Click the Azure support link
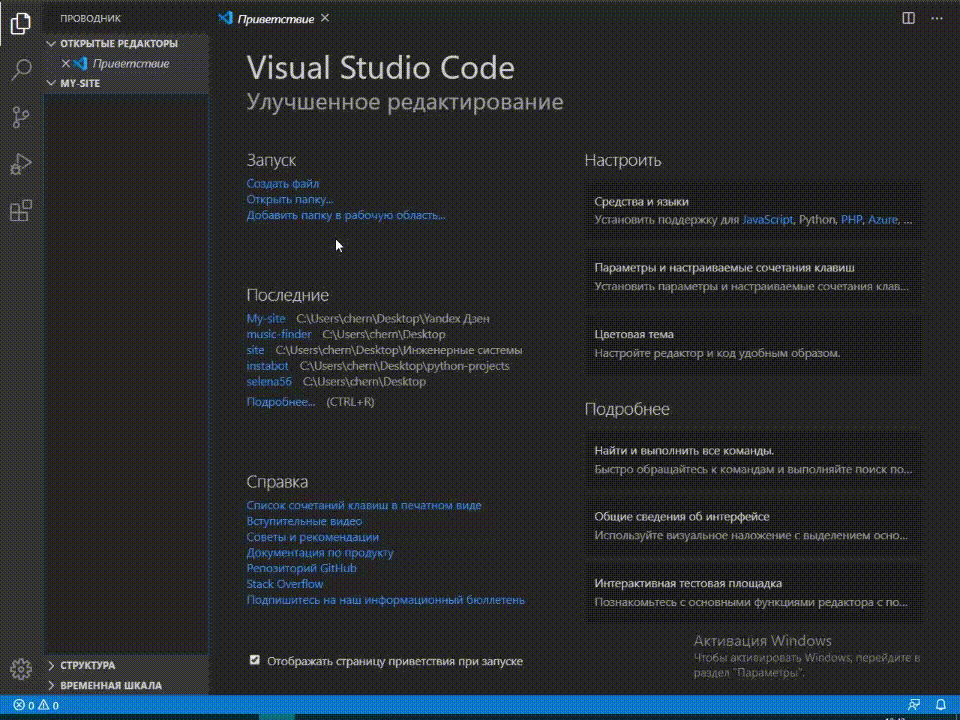 [882, 220]
